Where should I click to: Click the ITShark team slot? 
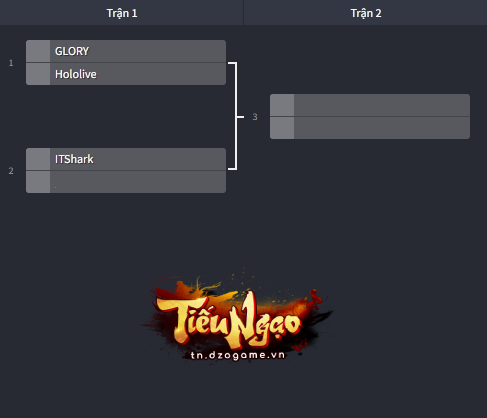(x=126, y=159)
